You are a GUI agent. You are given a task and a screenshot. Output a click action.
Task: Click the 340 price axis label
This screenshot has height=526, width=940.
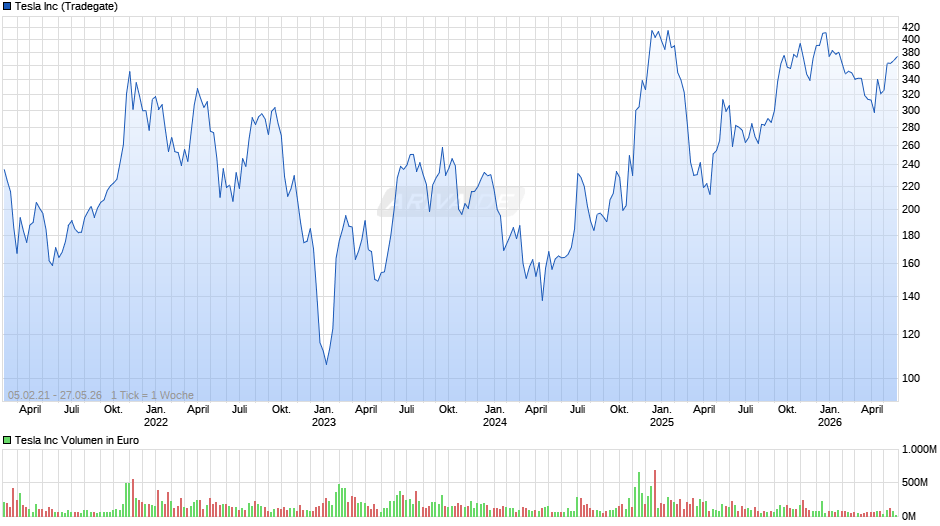(911, 79)
